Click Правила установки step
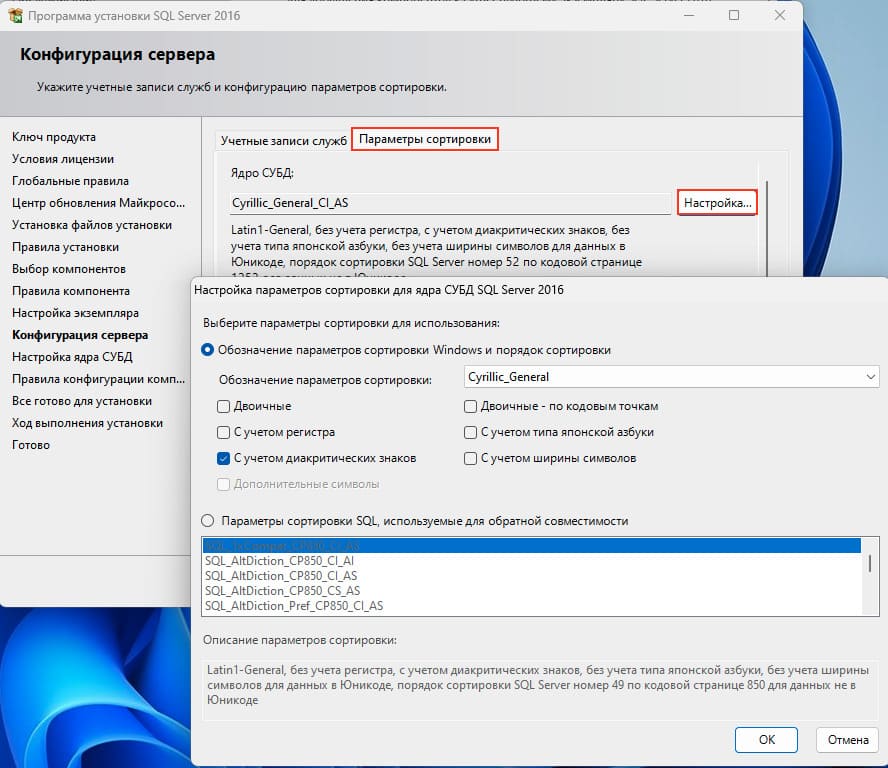The height and width of the screenshot is (768, 888). pos(65,247)
